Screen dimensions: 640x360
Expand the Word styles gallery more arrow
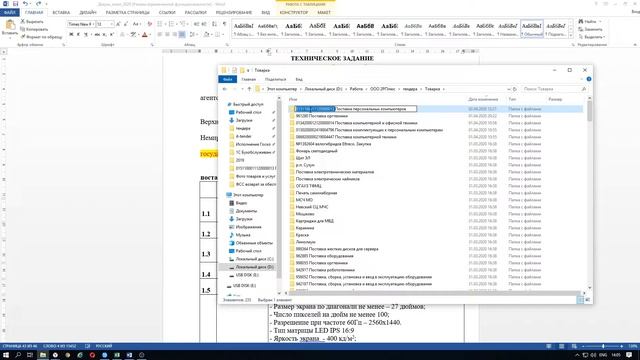571,36
